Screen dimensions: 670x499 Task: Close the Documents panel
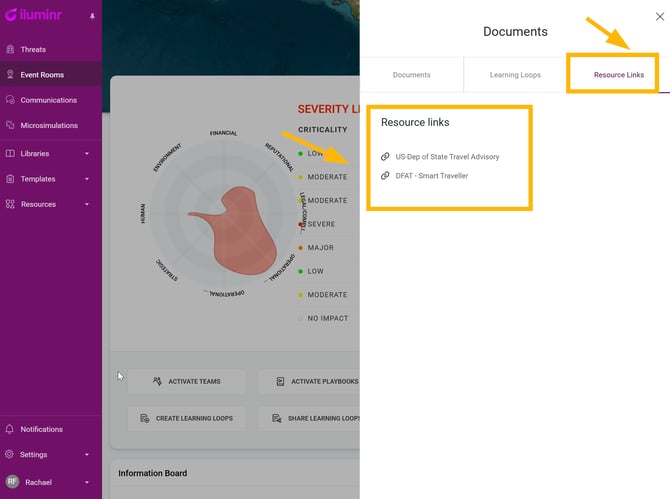(x=659, y=16)
